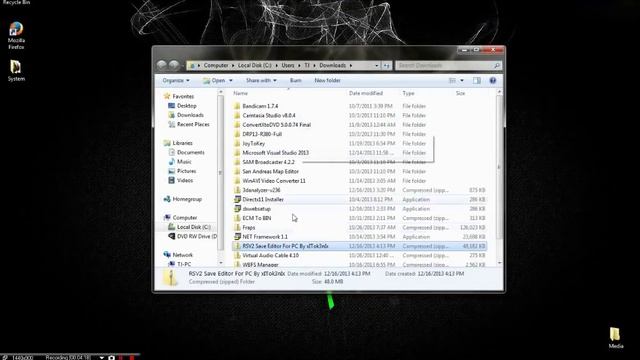640x360 pixels.
Task: Show the preview pane
Action: click(477, 80)
